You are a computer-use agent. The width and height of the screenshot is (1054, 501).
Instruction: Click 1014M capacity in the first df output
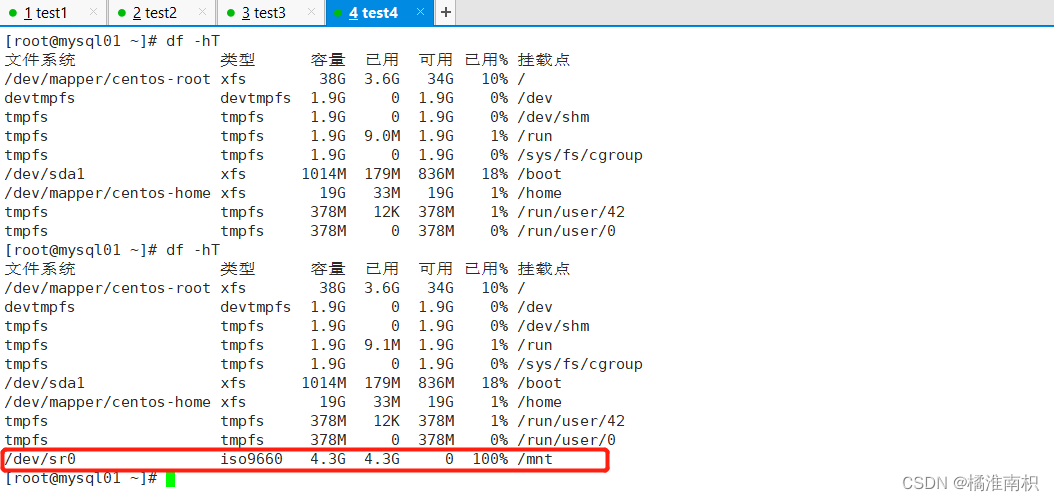[324, 174]
